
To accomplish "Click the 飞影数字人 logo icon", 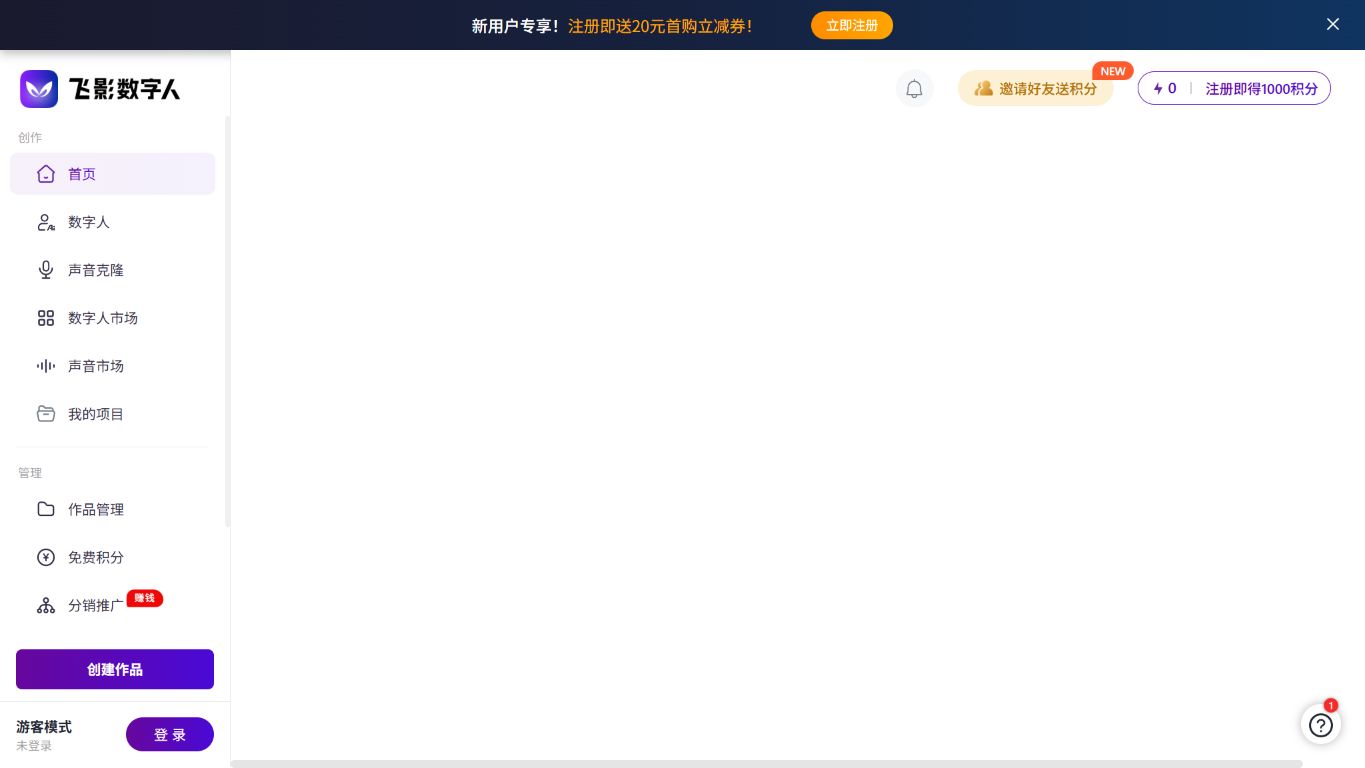I will tap(39, 89).
